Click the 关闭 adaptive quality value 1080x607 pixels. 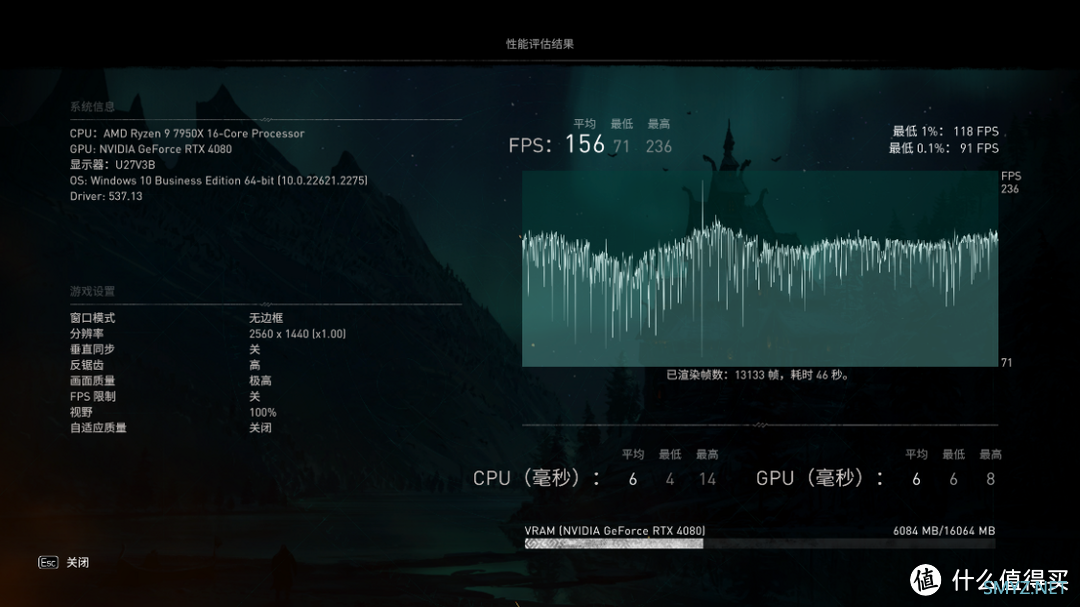tap(260, 428)
